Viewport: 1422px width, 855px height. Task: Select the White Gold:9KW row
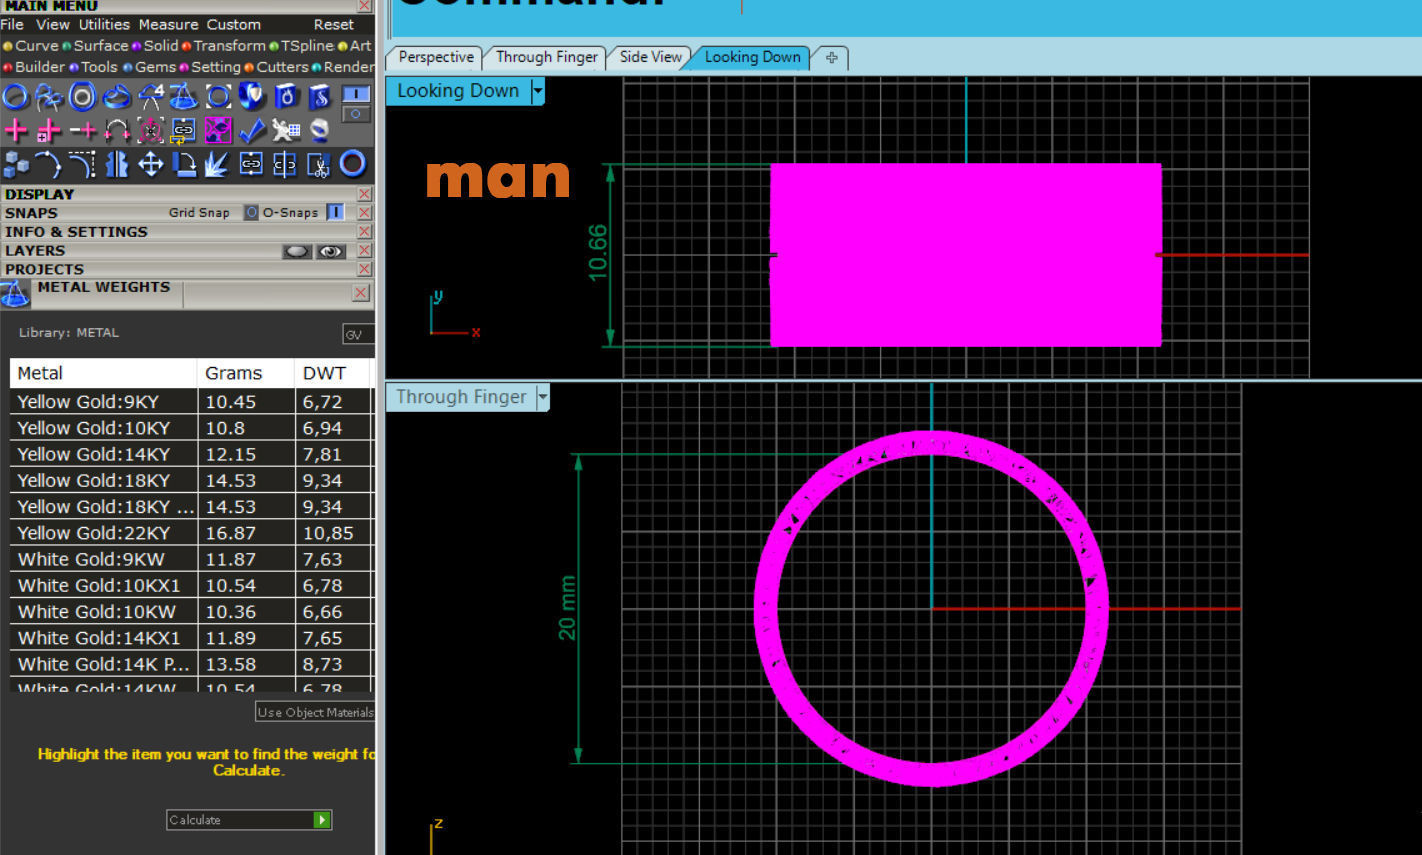pyautogui.click(x=190, y=559)
